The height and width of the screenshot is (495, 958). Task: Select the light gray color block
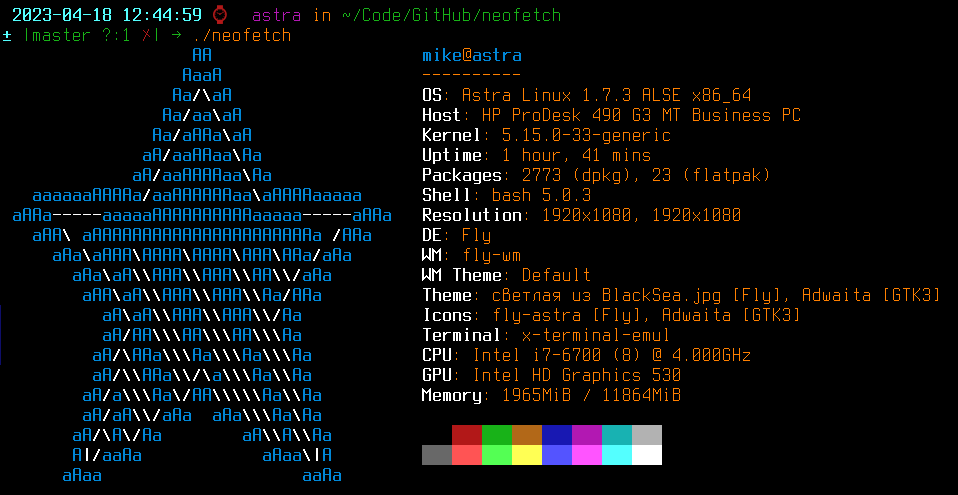pyautogui.click(x=646, y=435)
